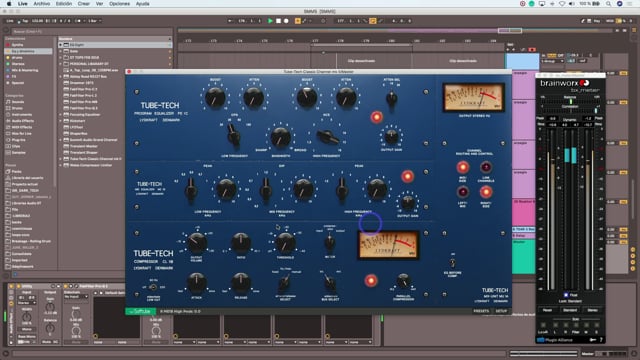Open the Live menu
Screen dimensions: 640x360
pyautogui.click(x=23, y=4)
